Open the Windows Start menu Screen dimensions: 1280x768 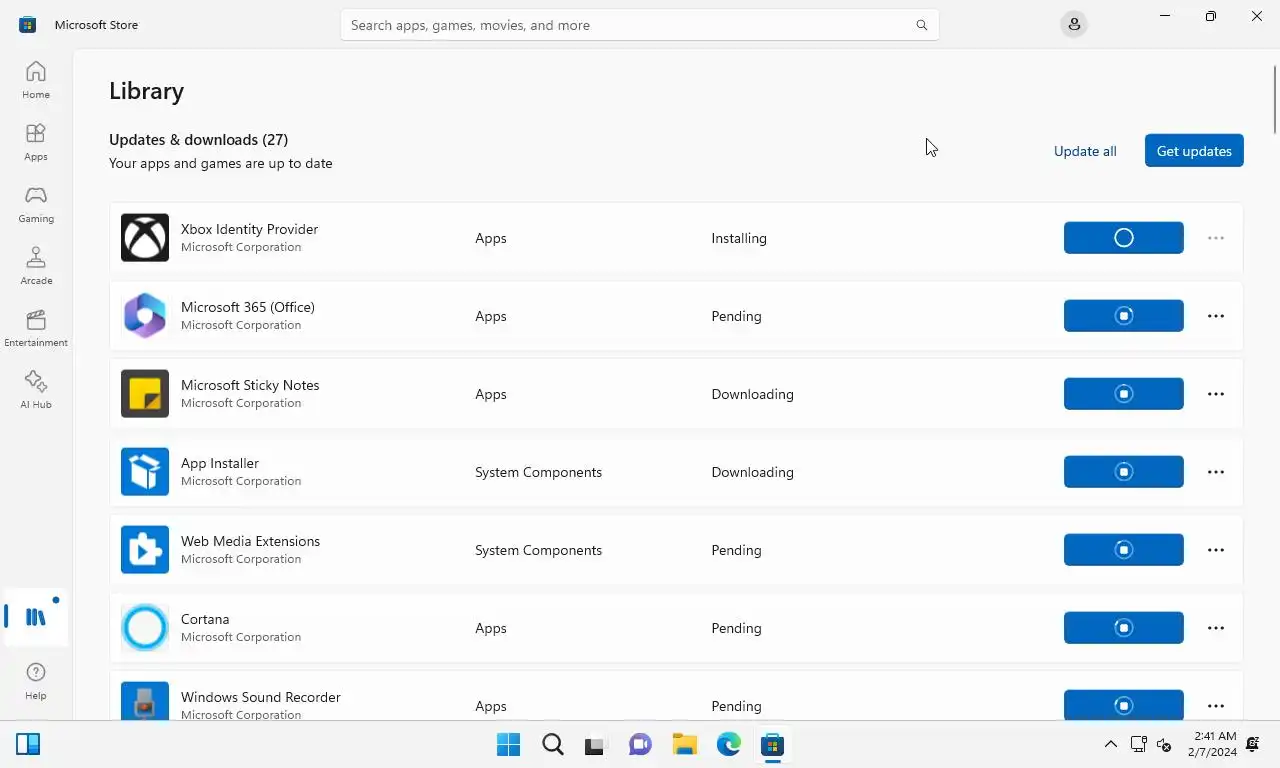tap(508, 745)
